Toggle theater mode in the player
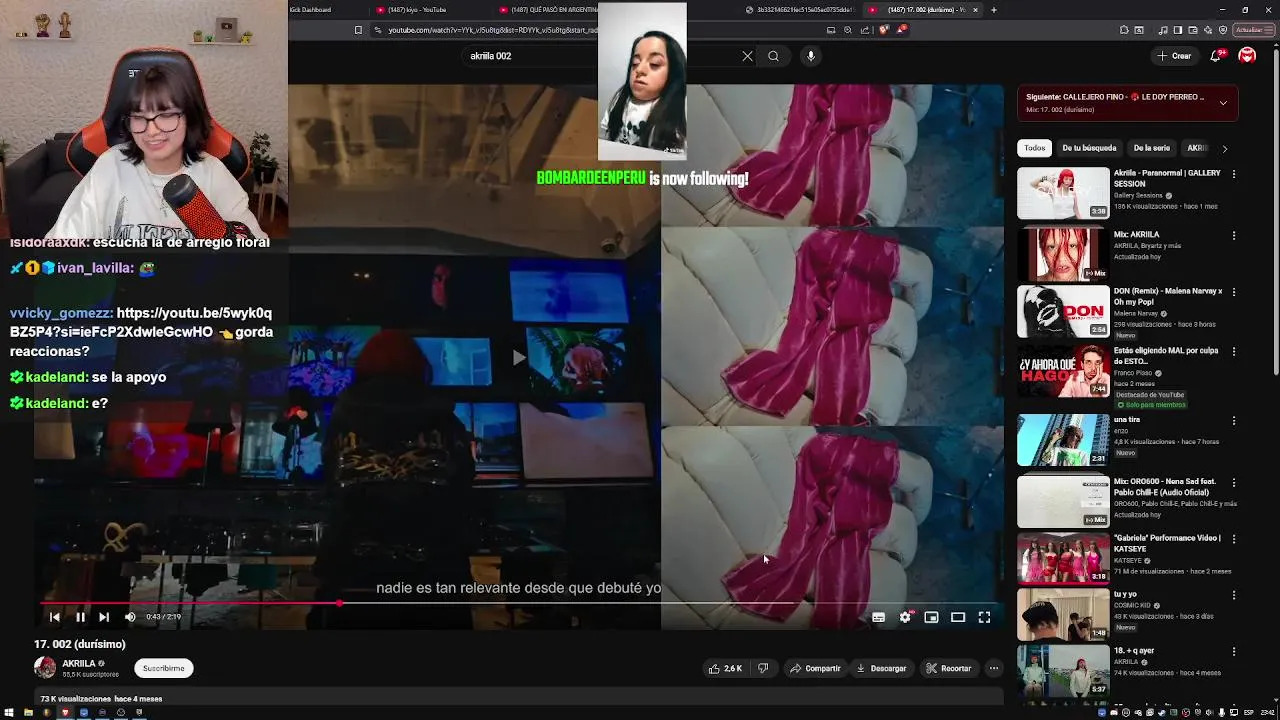Screen dimensions: 1280x720 [x=958, y=618]
